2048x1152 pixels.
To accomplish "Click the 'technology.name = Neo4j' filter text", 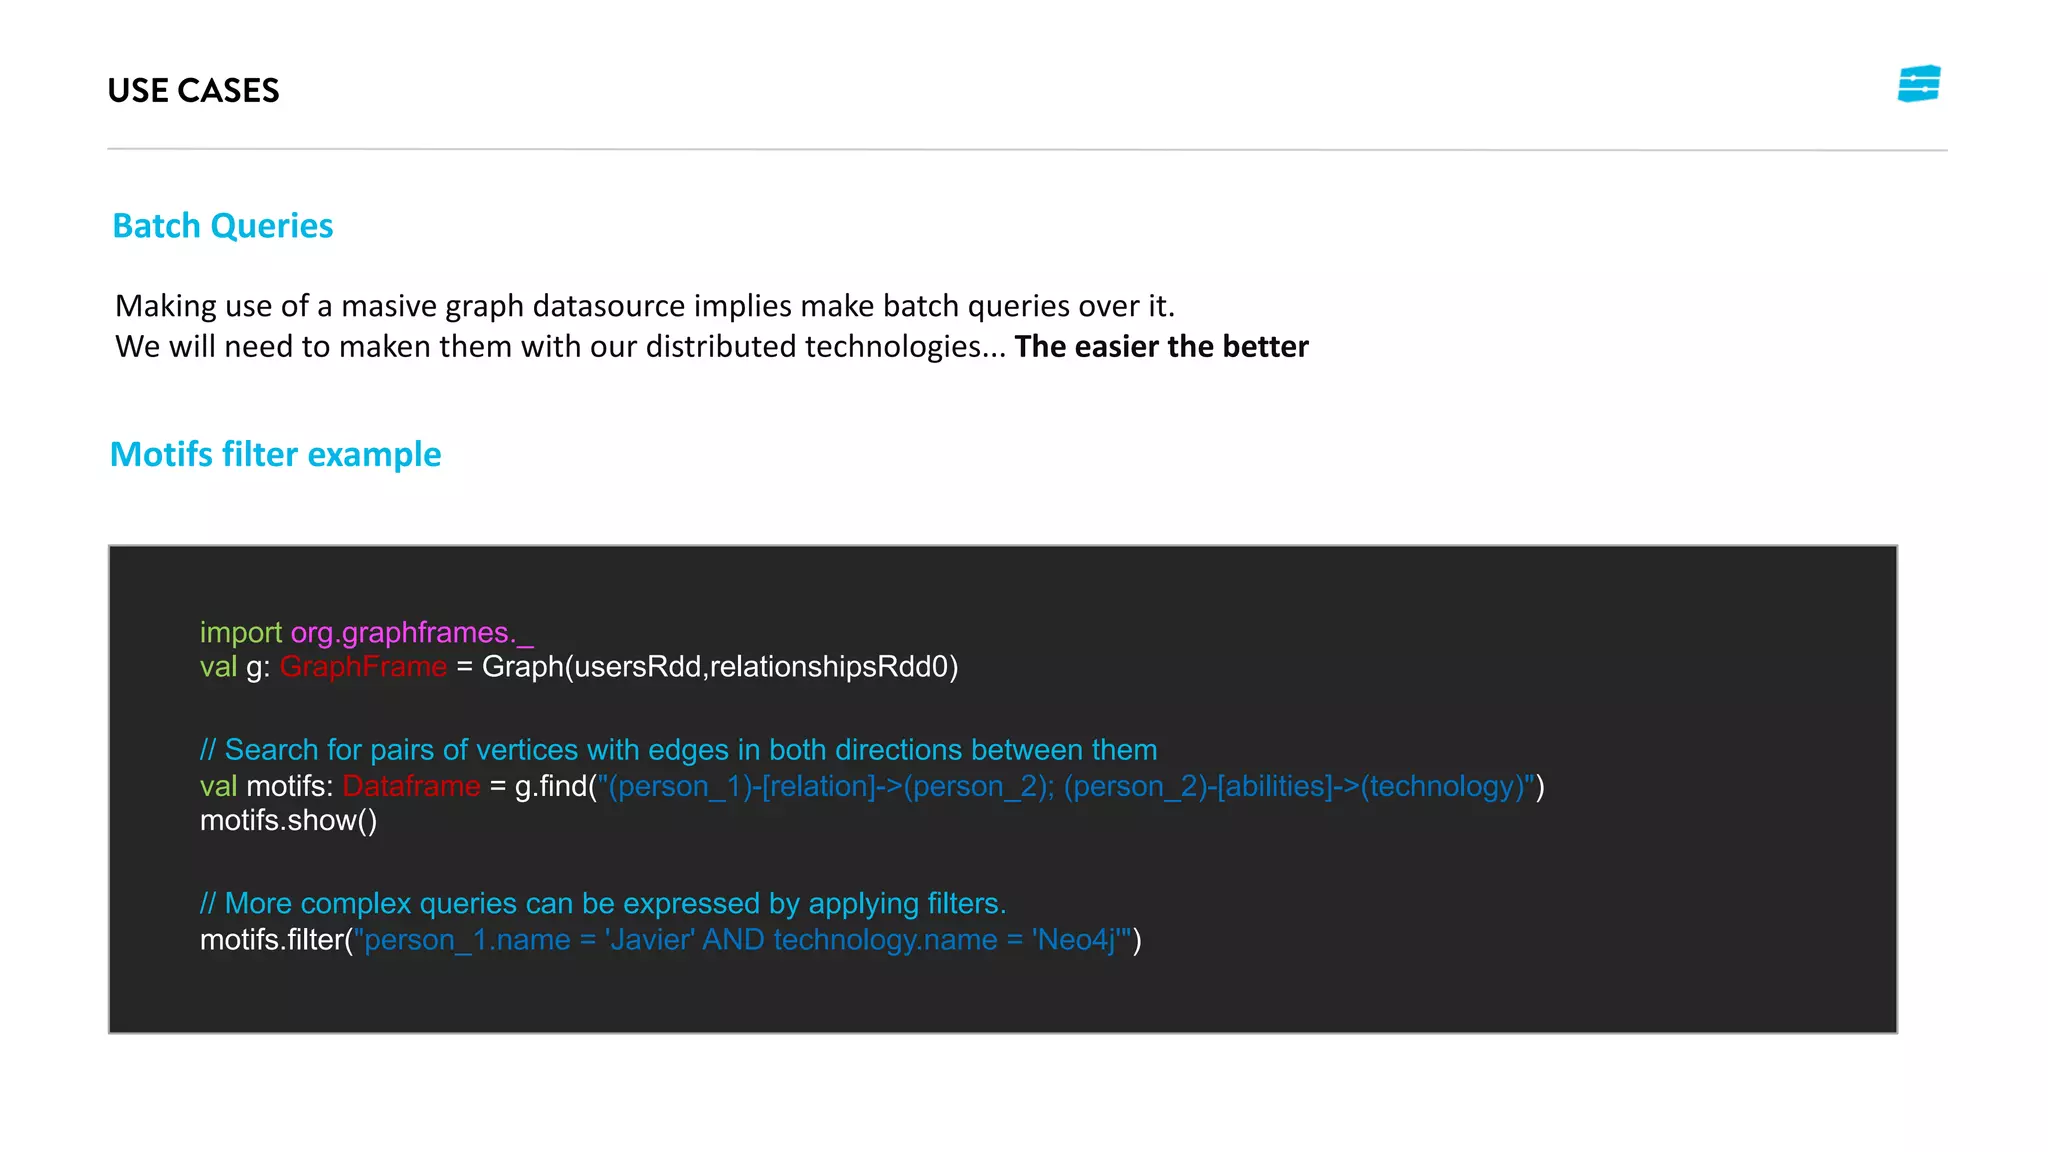I will (x=945, y=940).
